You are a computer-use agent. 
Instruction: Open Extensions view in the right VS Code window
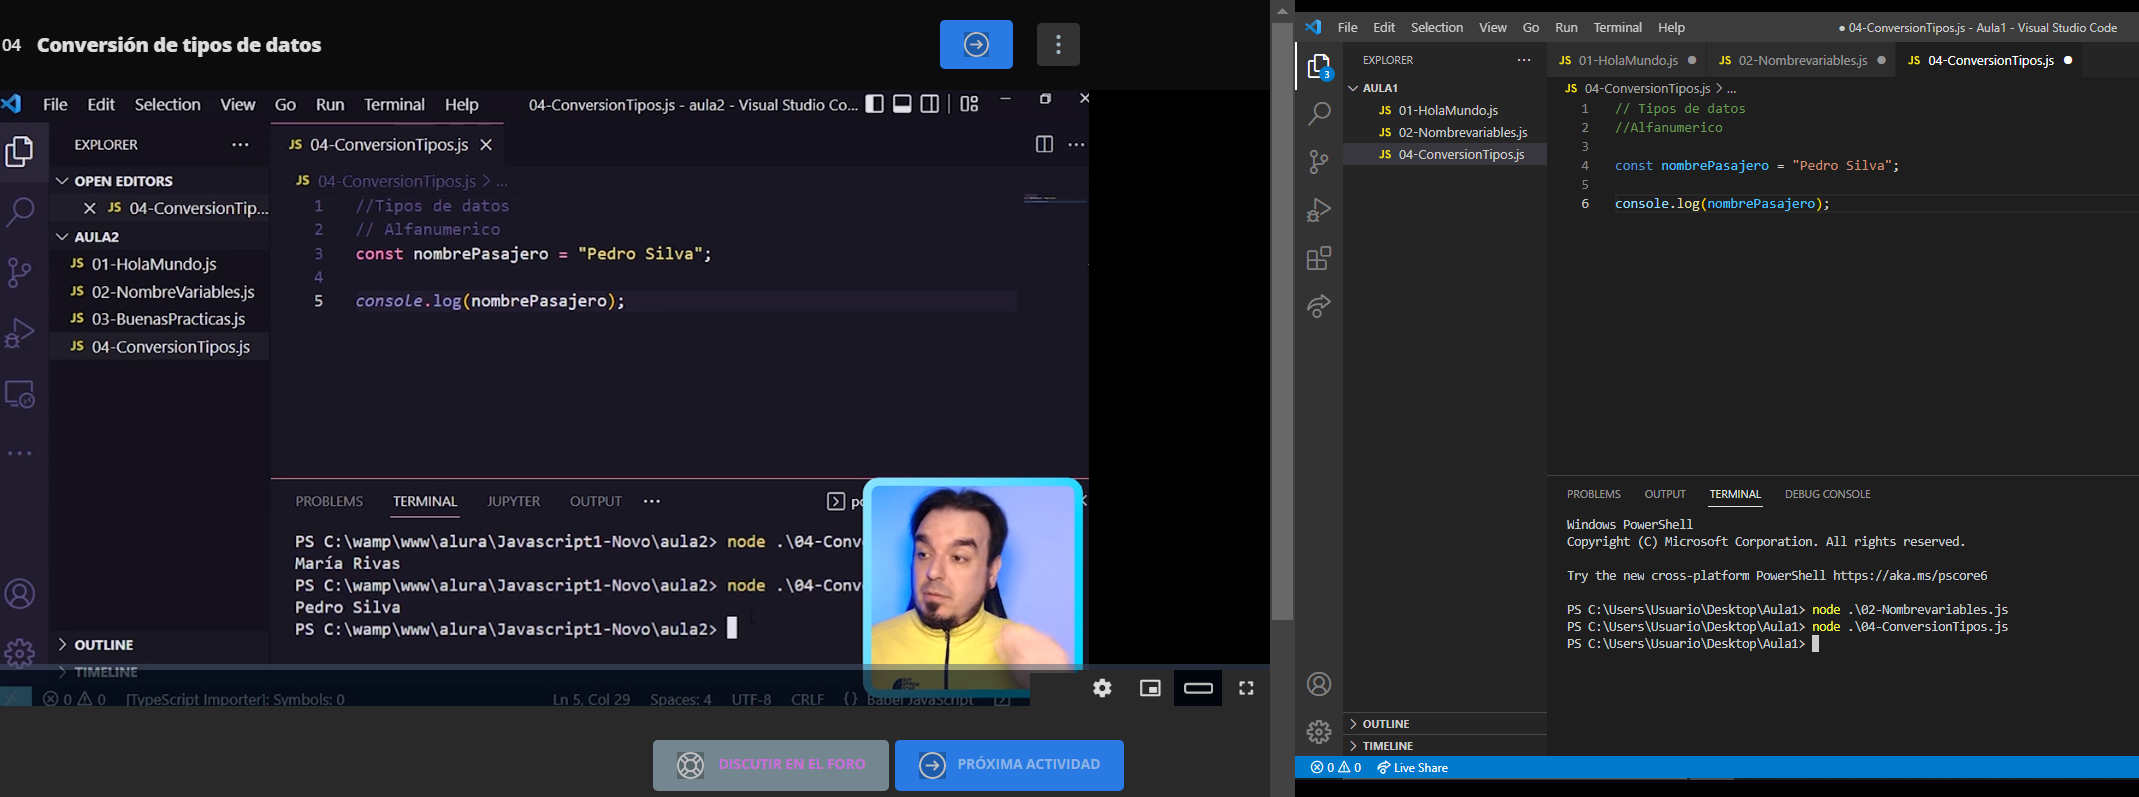tap(1319, 259)
